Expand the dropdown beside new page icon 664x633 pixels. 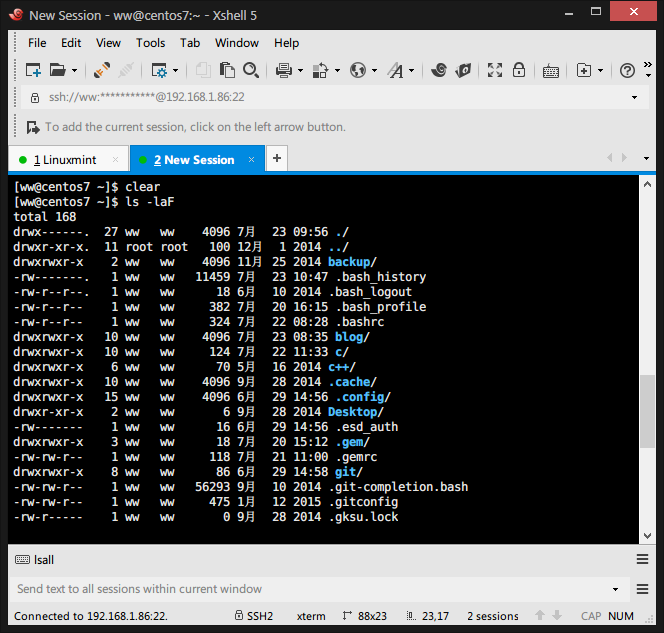click(x=600, y=70)
